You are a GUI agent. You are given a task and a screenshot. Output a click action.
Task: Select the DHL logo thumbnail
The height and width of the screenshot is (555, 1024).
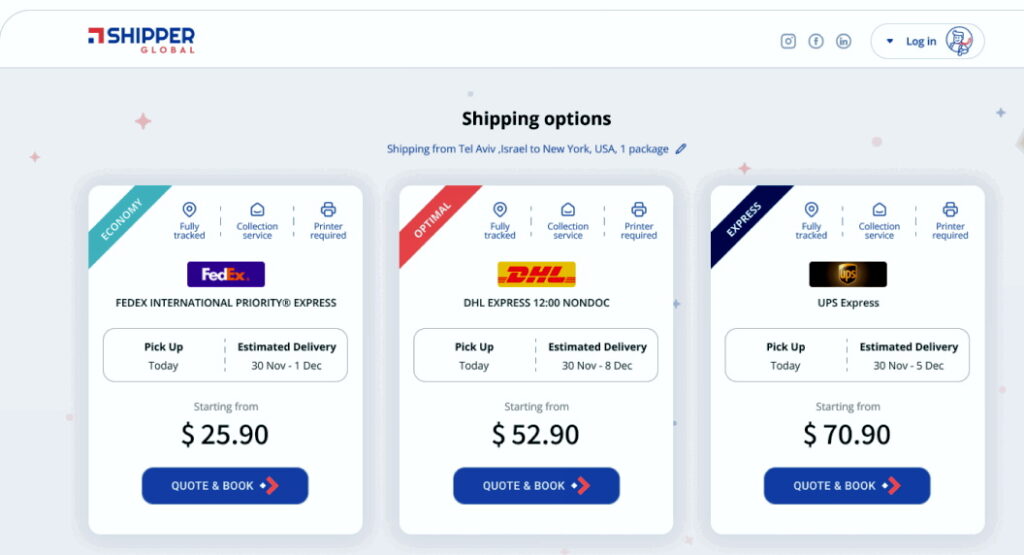537,274
